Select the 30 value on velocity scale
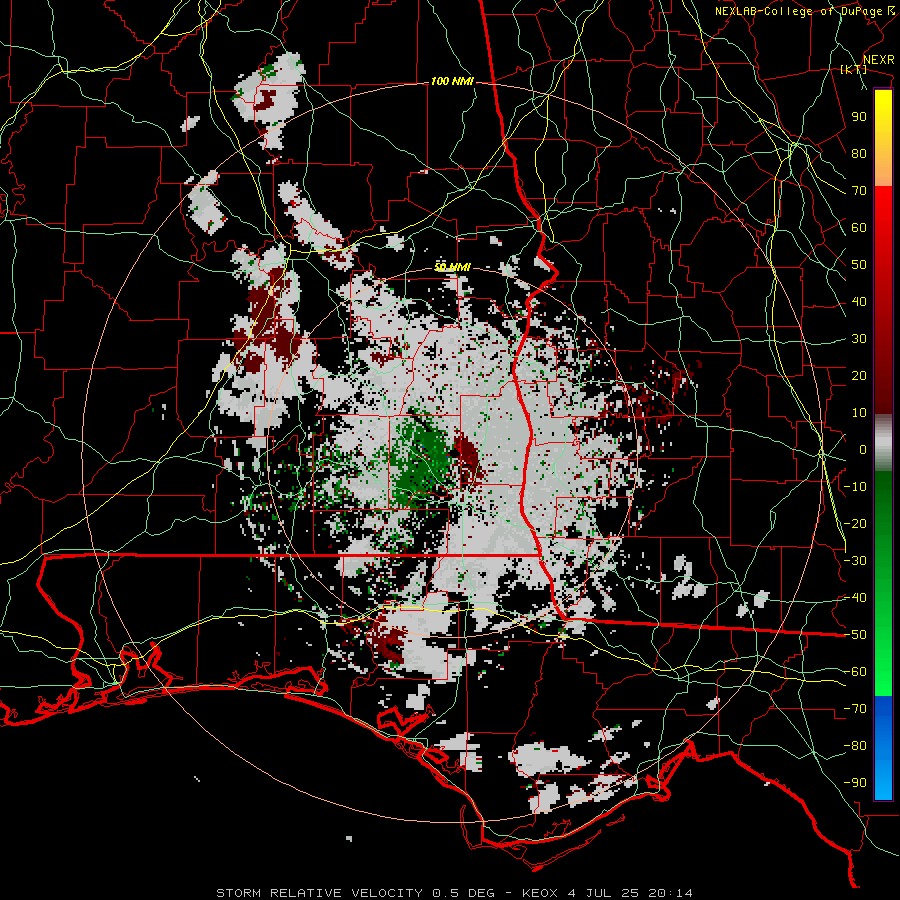The image size is (900, 900). (x=859, y=339)
